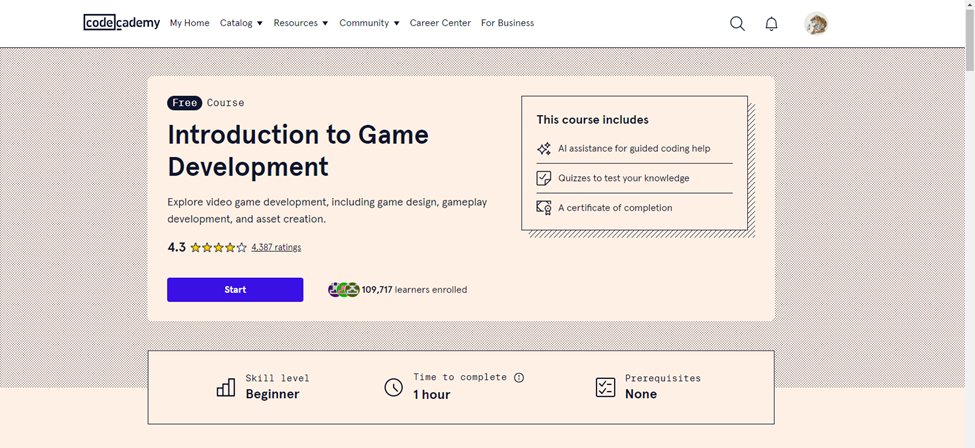Click the certificate of completion icon
Screen dimensions: 975x448
pyautogui.click(x=544, y=208)
